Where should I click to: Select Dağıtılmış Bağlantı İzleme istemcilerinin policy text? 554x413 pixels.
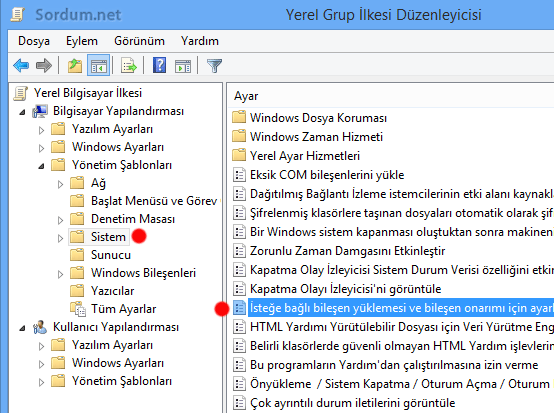coord(402,194)
